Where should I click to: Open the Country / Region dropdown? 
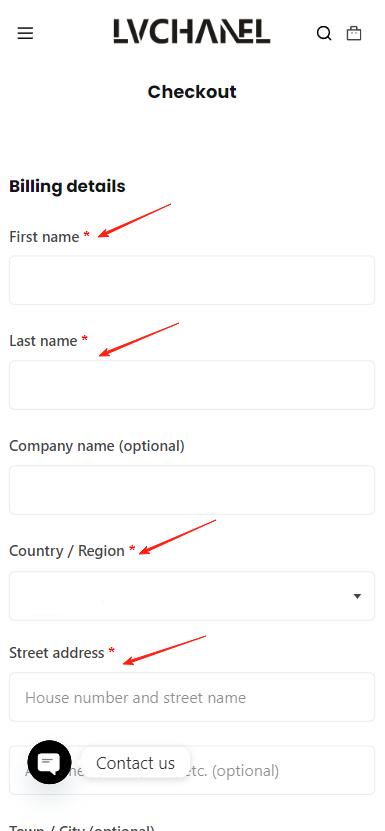(192, 596)
